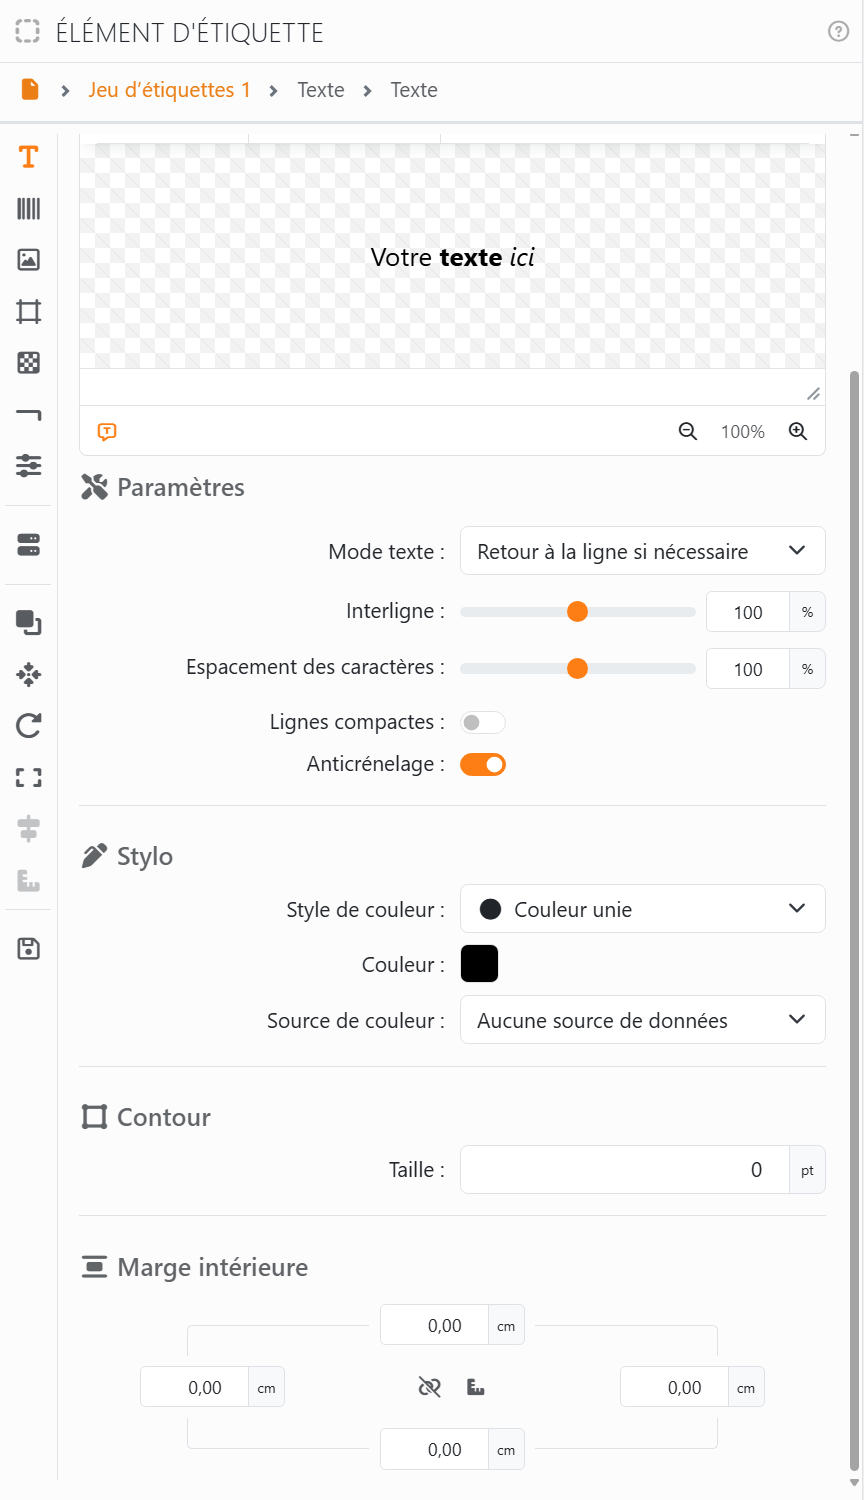Click the Contour Taille input field
864x1500 pixels.
coord(625,1170)
